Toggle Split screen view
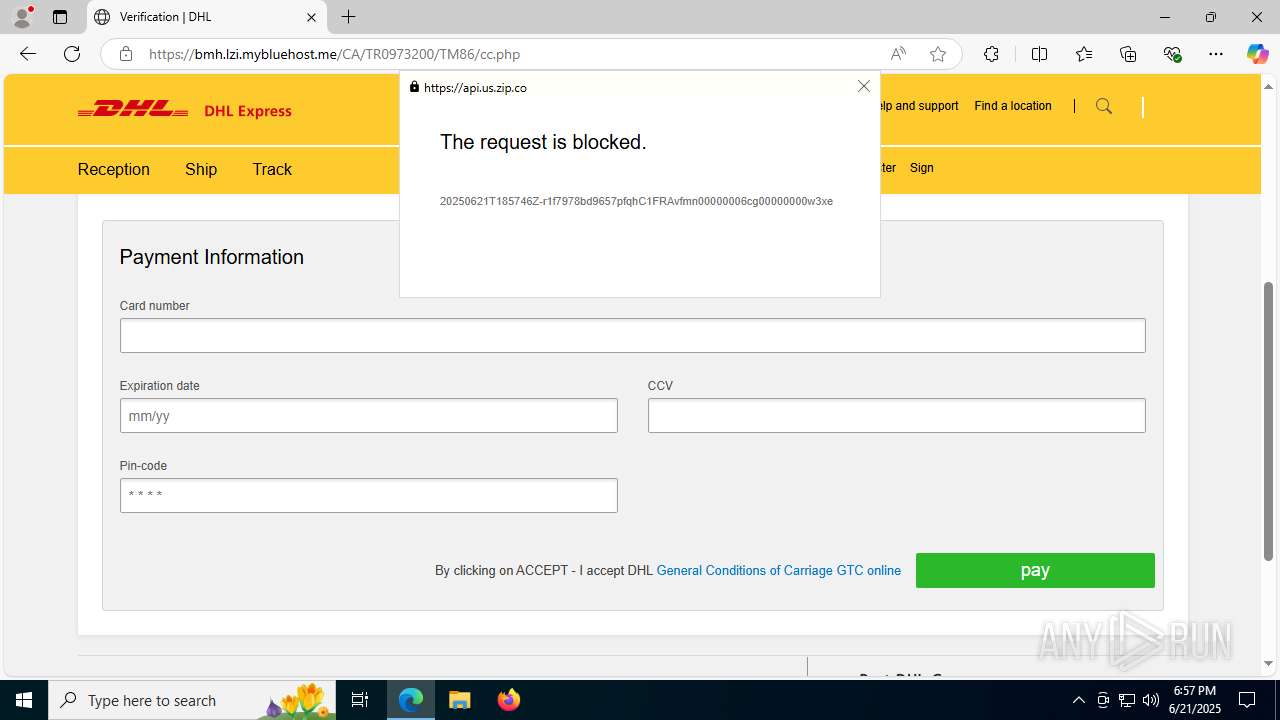This screenshot has height=720, width=1280. (1039, 54)
